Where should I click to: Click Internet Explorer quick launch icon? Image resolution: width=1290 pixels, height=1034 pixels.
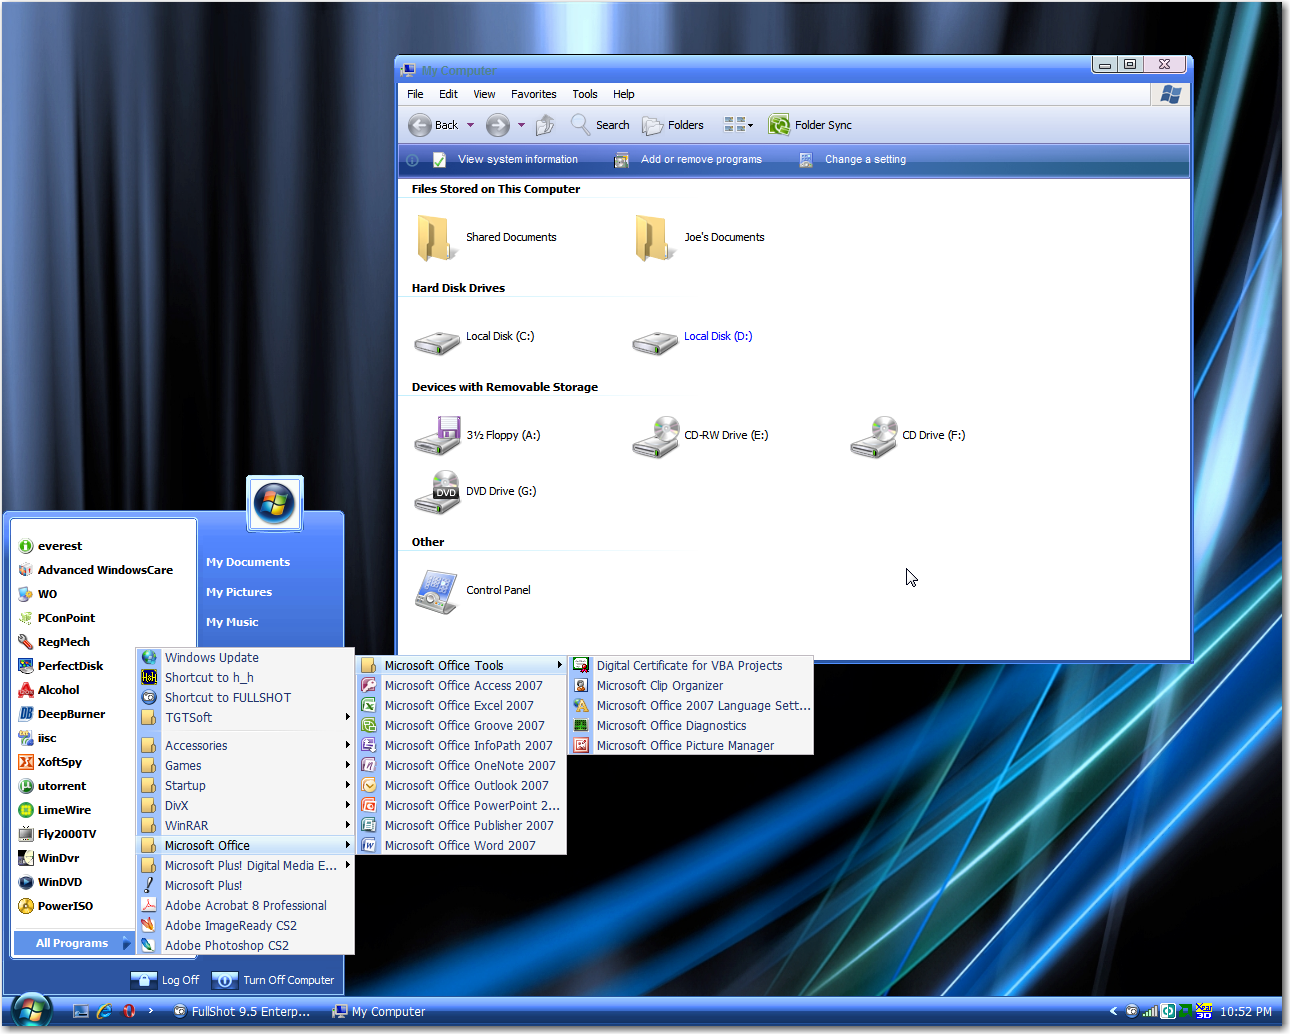coord(104,1012)
